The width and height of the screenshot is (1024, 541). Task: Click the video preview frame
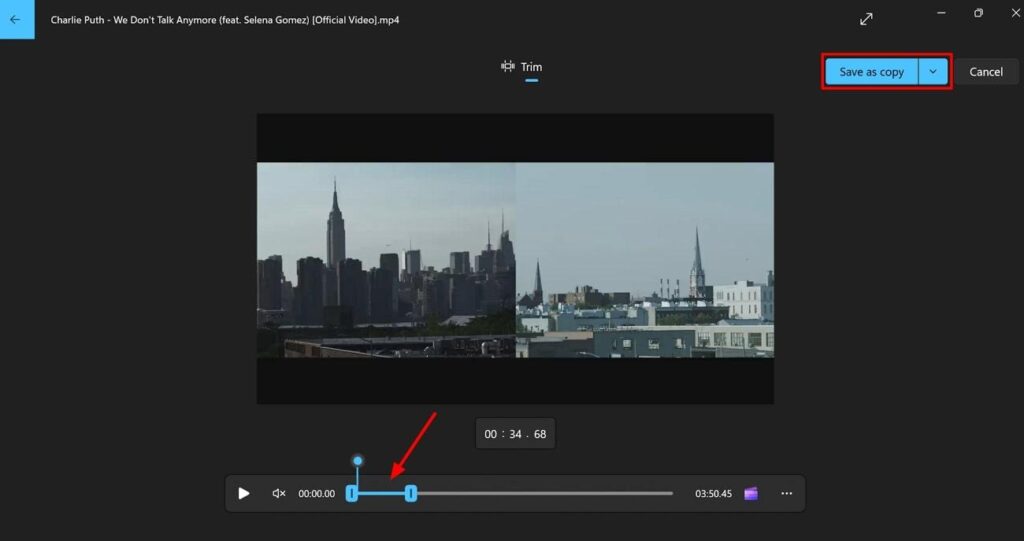coord(515,259)
